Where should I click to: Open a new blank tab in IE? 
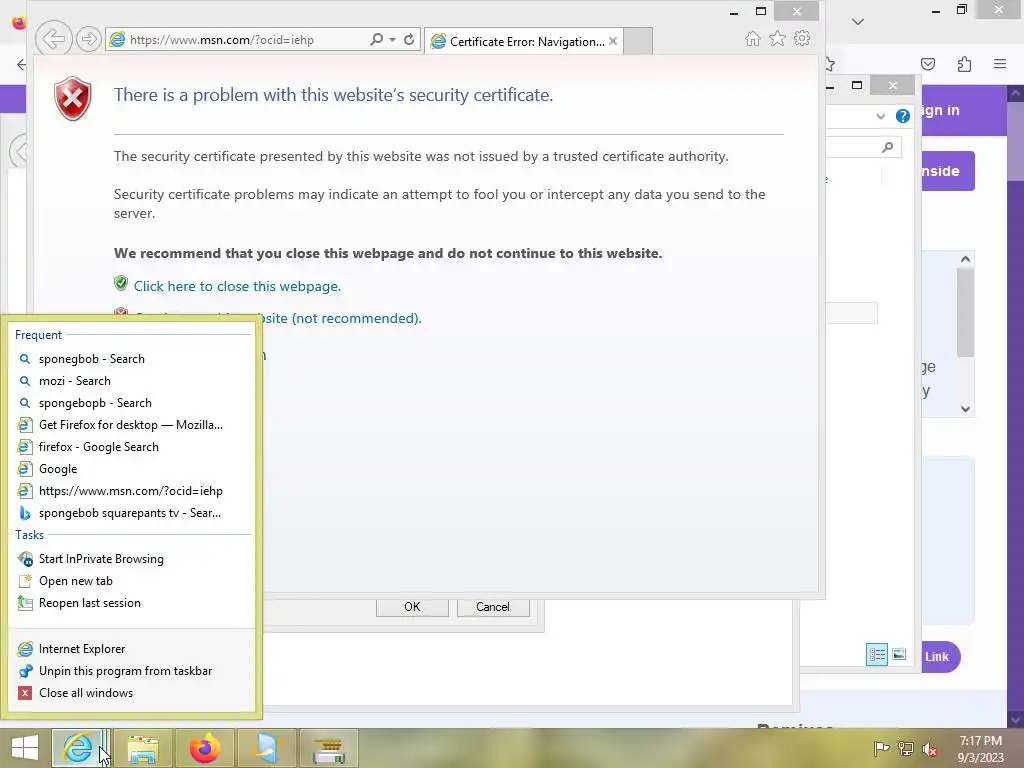click(637, 41)
